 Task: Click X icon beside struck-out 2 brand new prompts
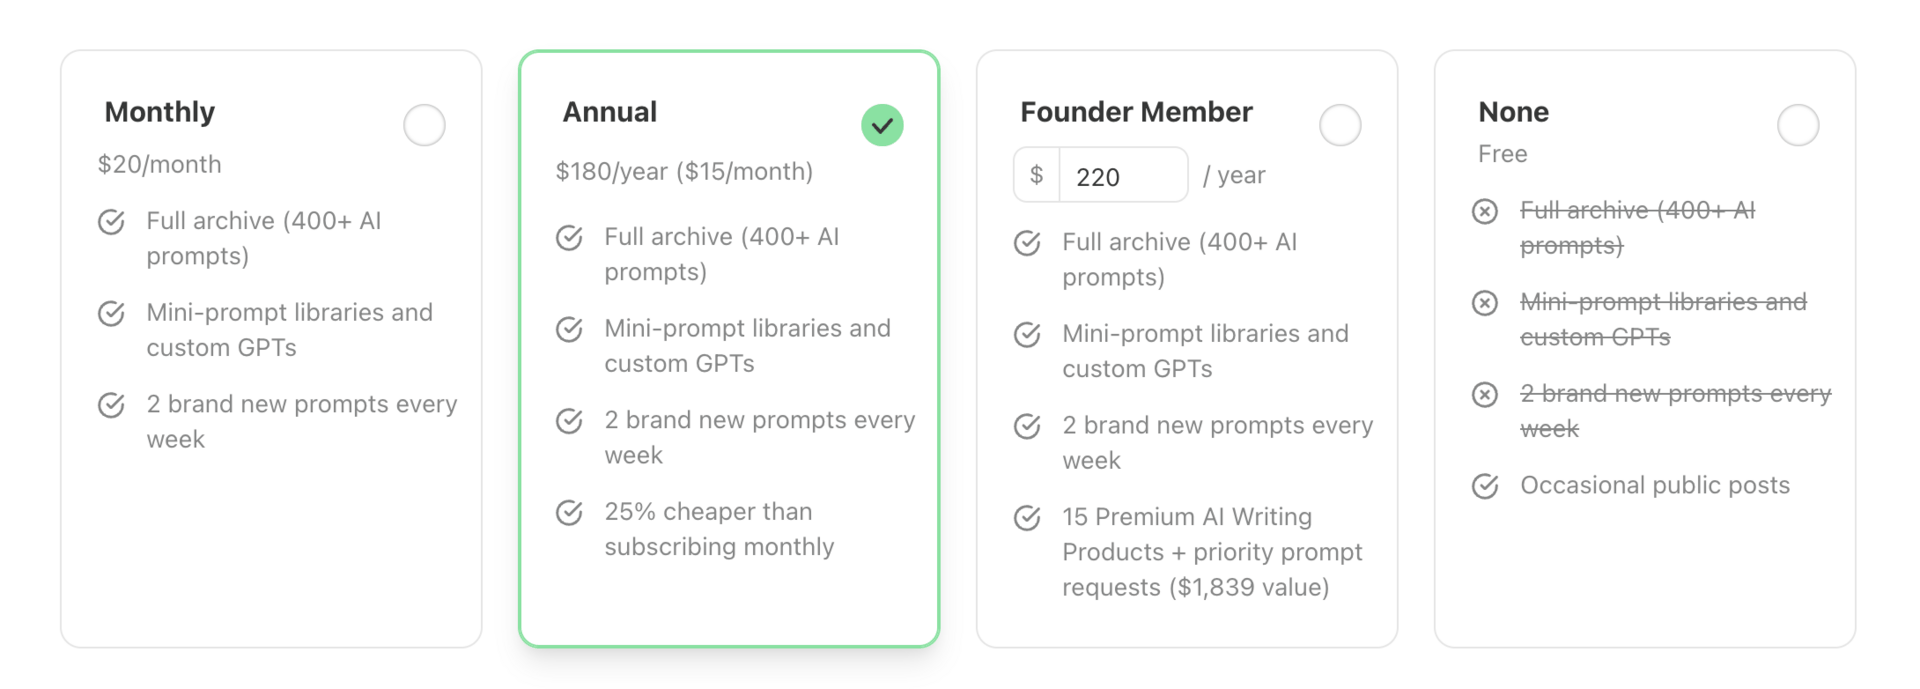point(1485,394)
